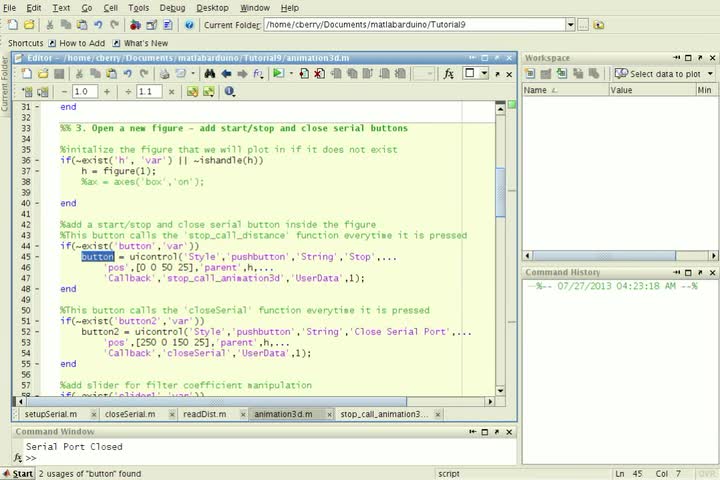Expand the Run button dropdown arrow
This screenshot has width=720, height=480.
(x=291, y=73)
